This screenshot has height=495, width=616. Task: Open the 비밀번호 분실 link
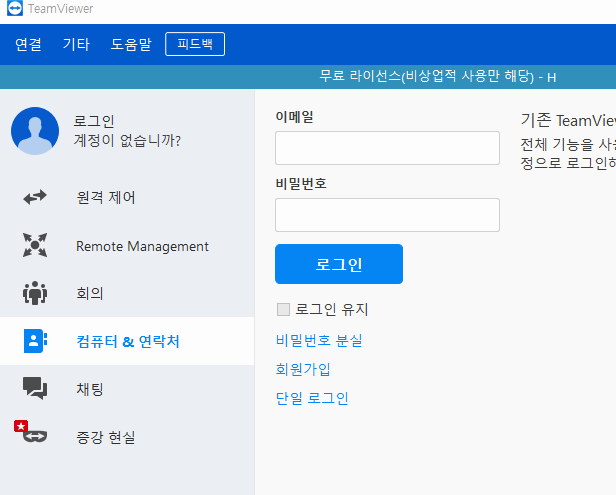(x=319, y=340)
